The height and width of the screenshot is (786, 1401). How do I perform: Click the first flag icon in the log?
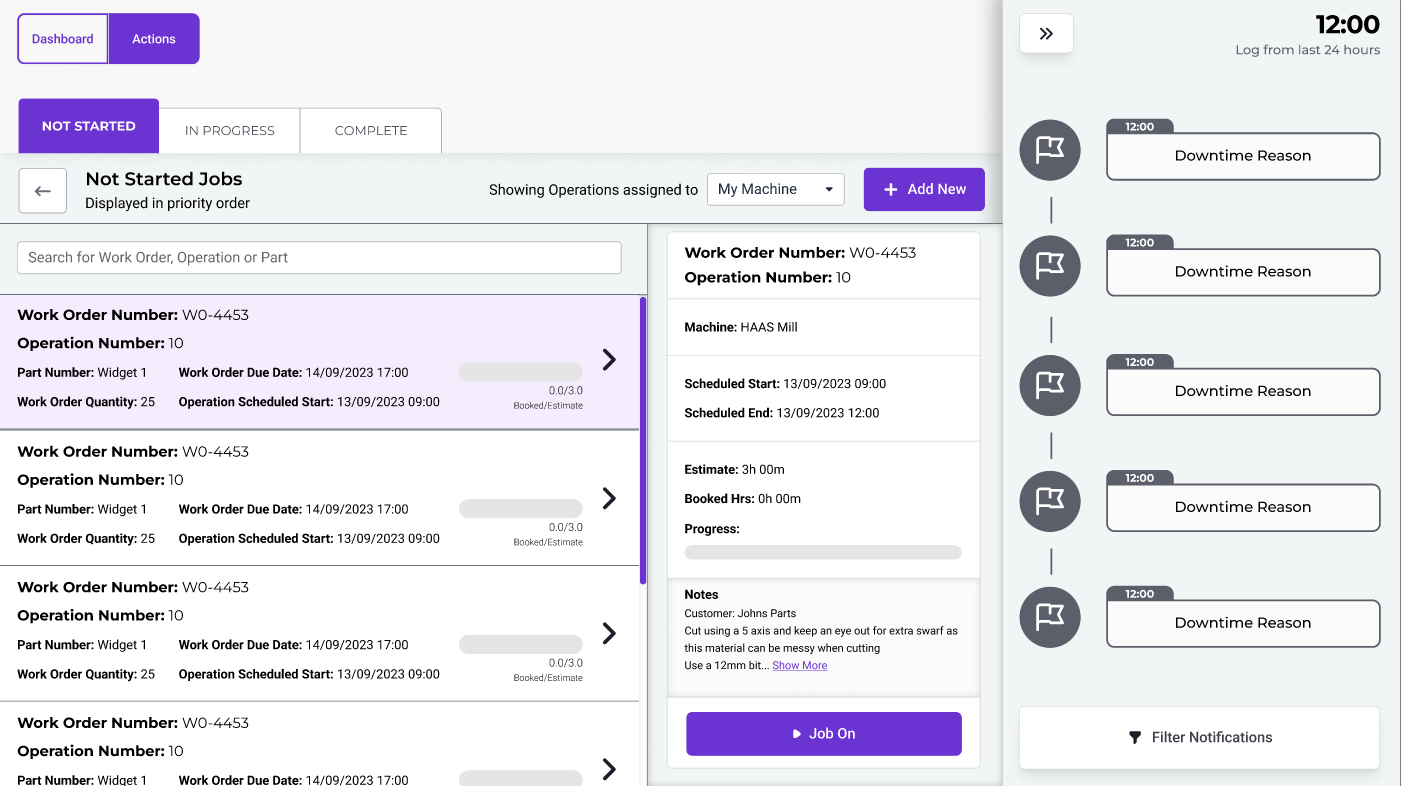tap(1050, 151)
